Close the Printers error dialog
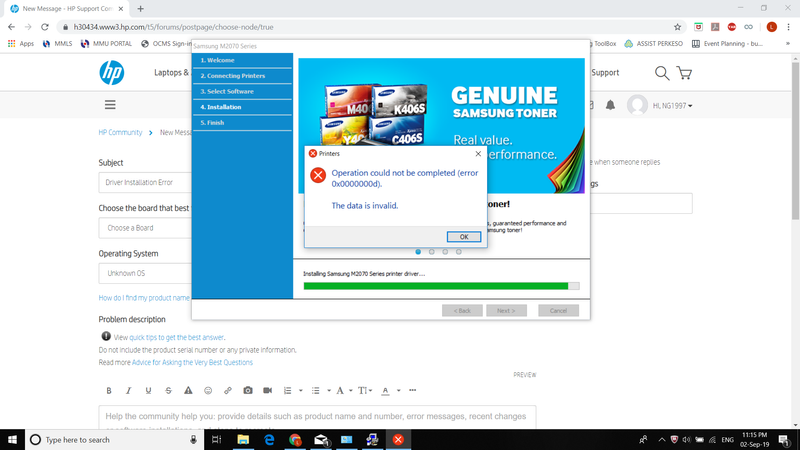The width and height of the screenshot is (800, 450). click(478, 154)
